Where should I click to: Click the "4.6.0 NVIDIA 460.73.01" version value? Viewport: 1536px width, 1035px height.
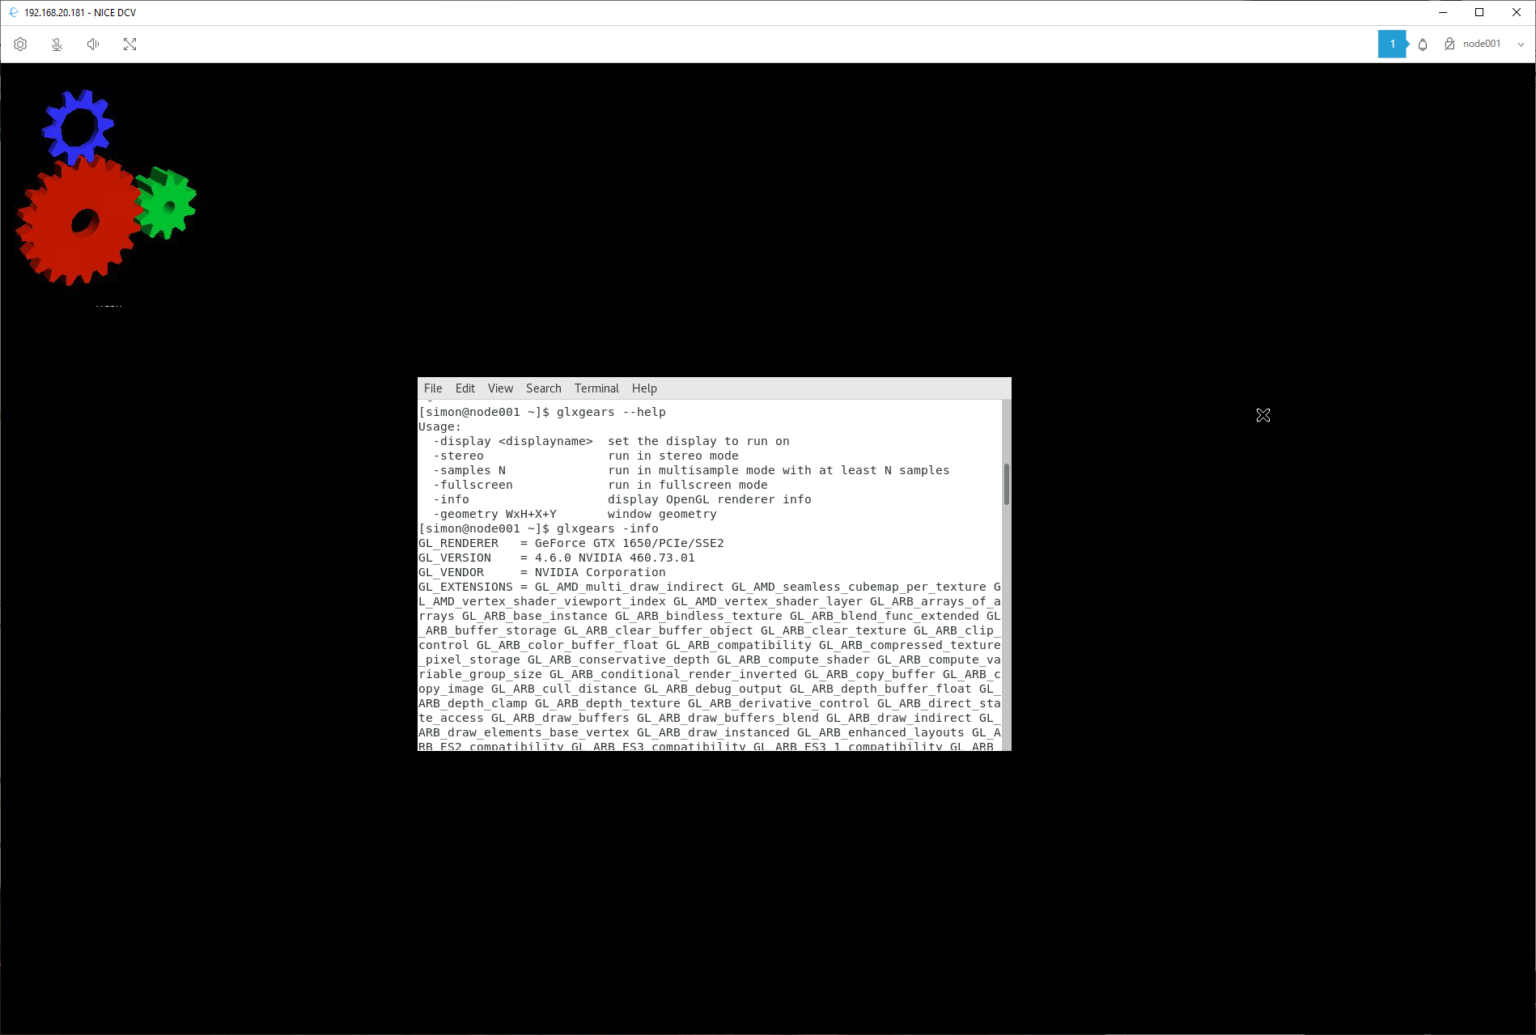(x=614, y=558)
